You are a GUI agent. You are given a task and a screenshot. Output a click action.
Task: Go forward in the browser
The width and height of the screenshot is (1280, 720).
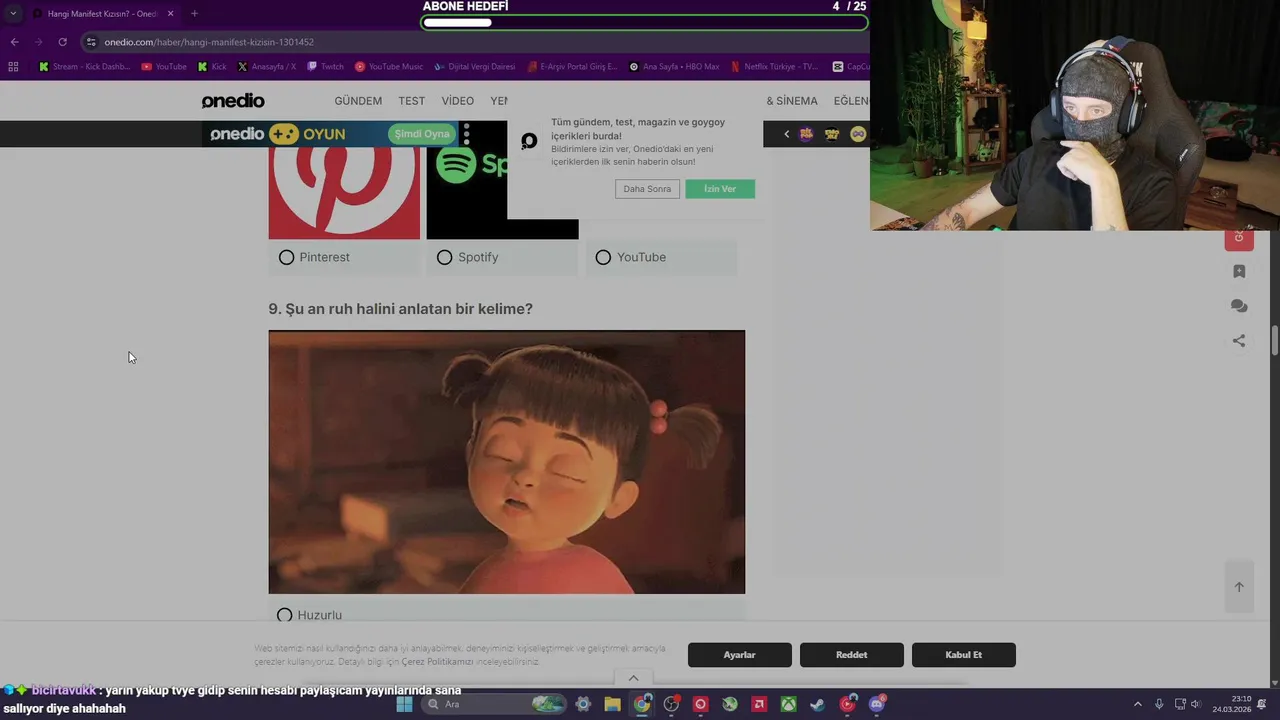[38, 42]
